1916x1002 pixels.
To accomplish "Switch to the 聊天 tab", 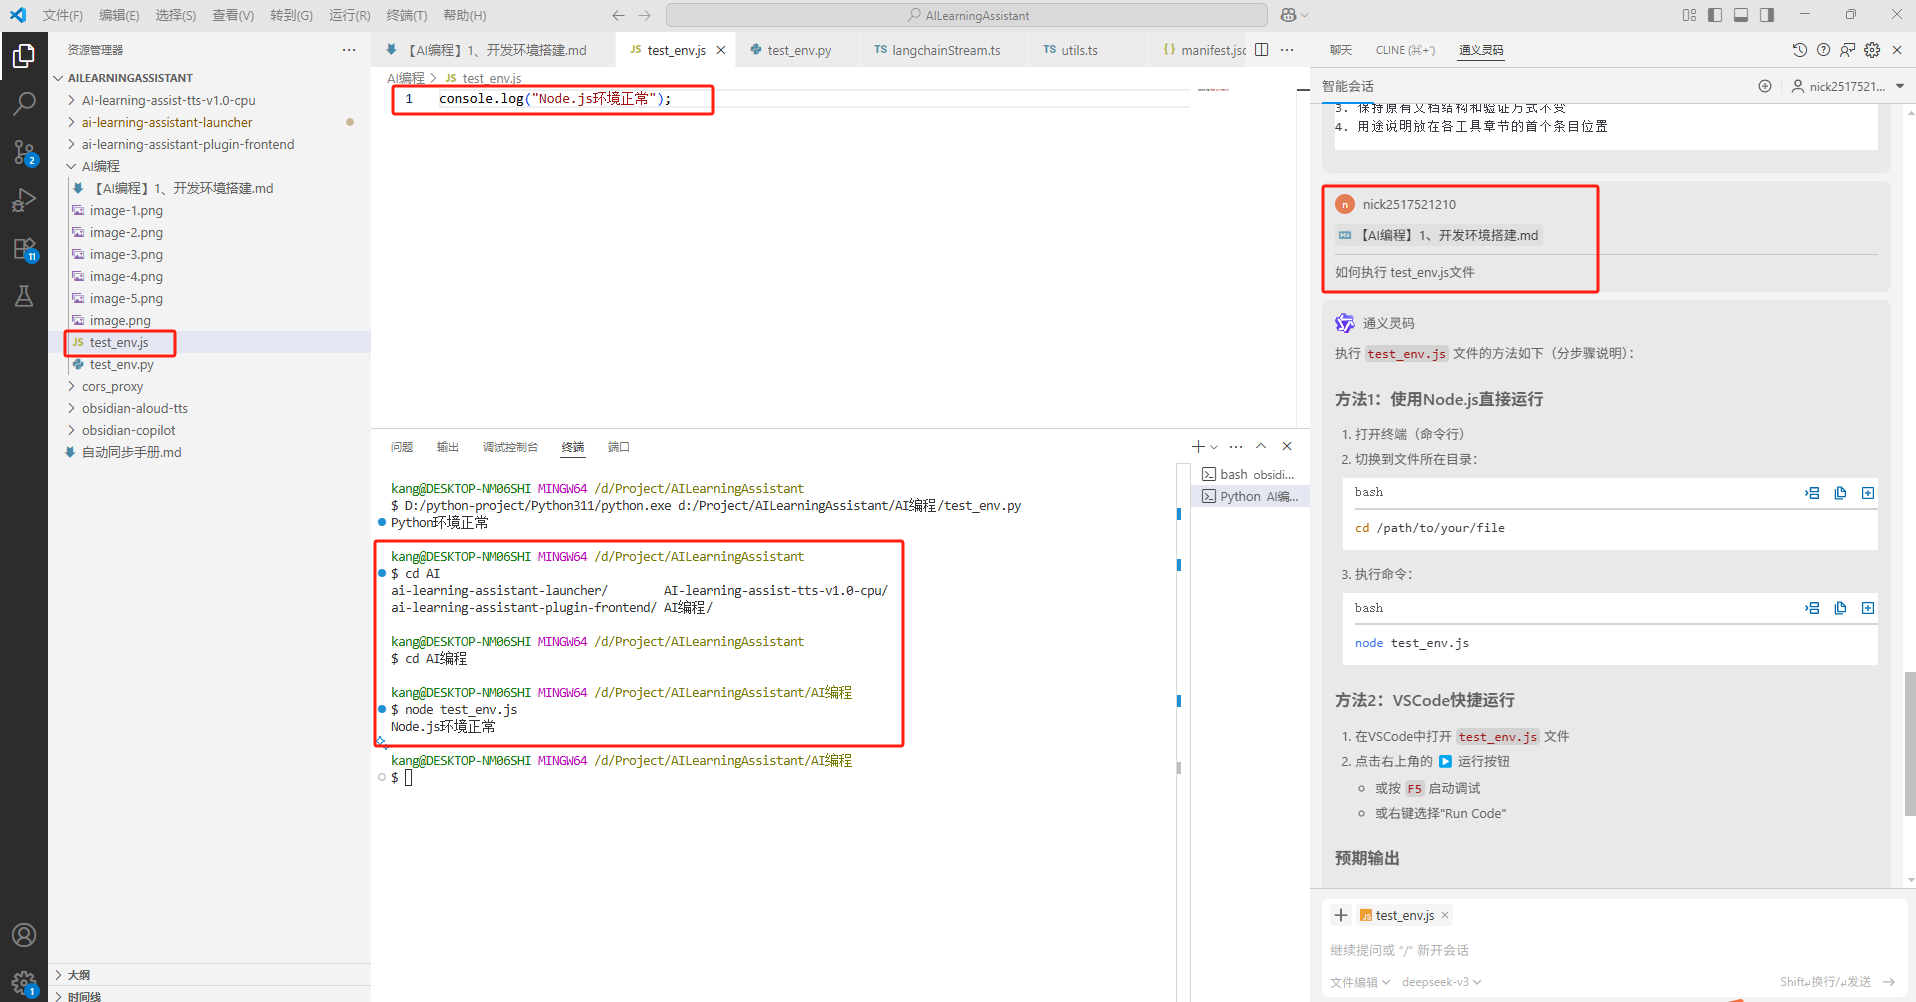I will (1340, 50).
